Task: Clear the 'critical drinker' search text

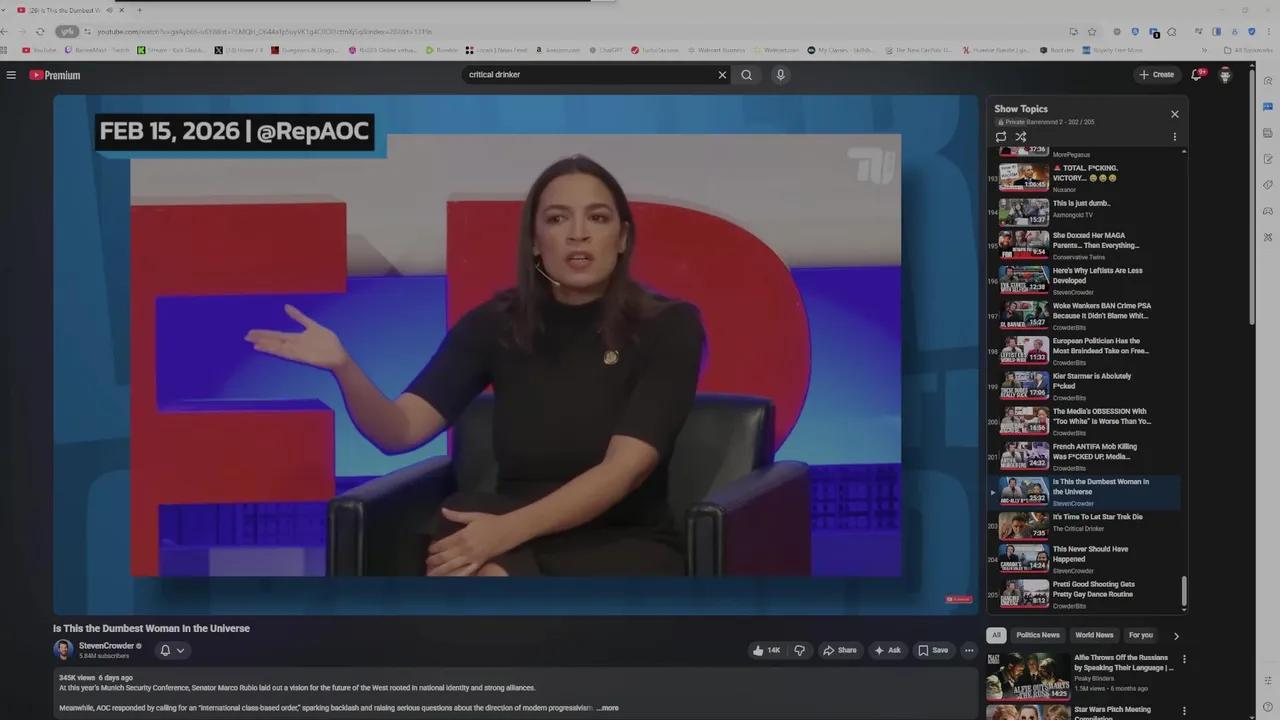Action: [x=722, y=75]
